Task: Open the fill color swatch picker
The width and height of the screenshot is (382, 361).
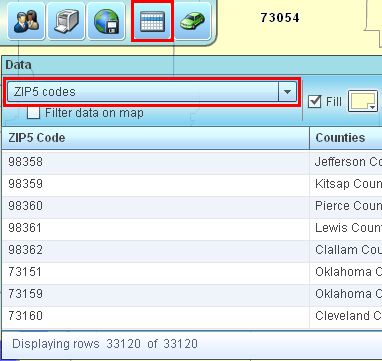Action: click(x=363, y=101)
